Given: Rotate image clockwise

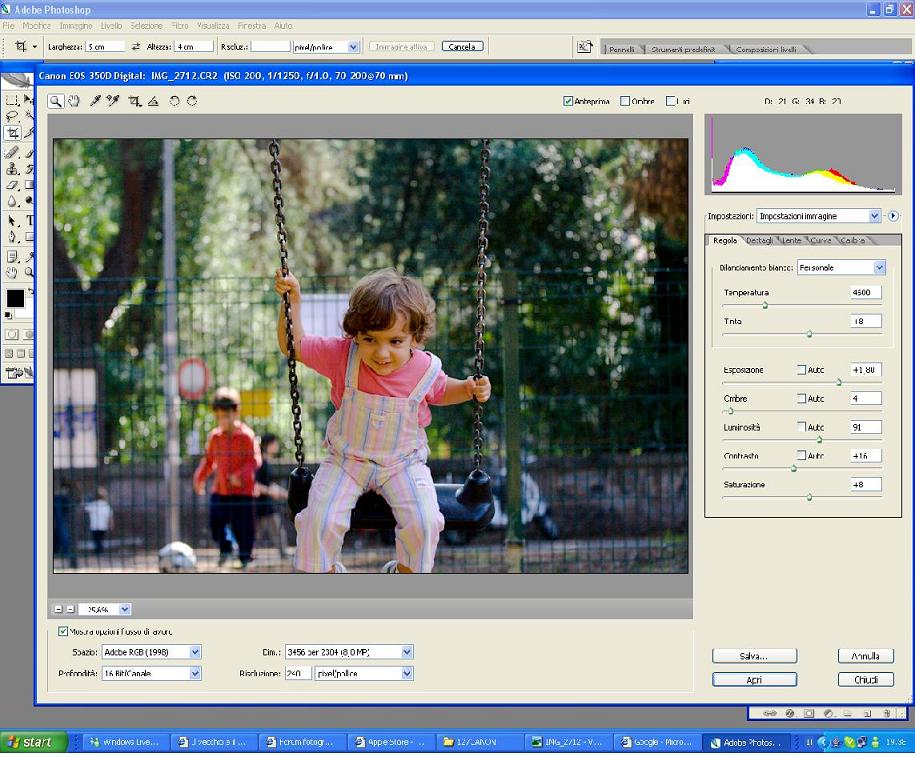Looking at the screenshot, I should [x=192, y=101].
